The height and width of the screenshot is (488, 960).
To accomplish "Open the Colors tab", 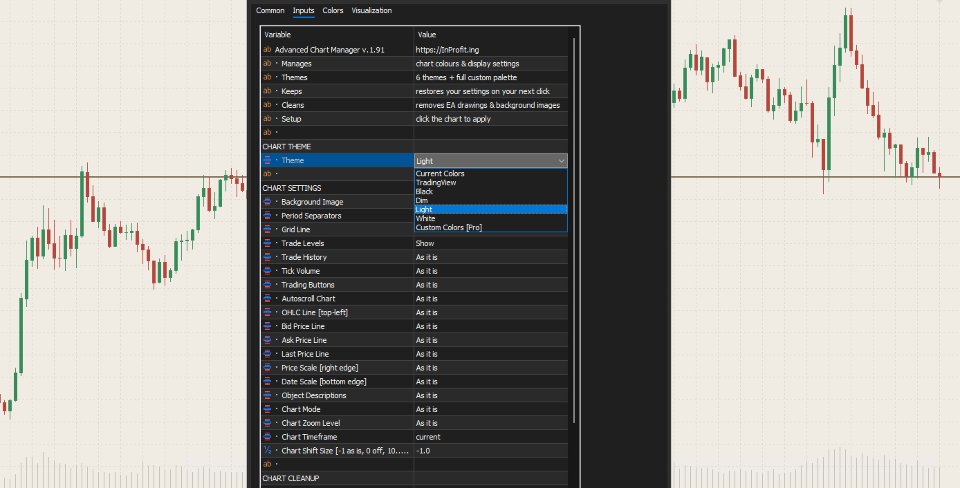I will pos(332,10).
